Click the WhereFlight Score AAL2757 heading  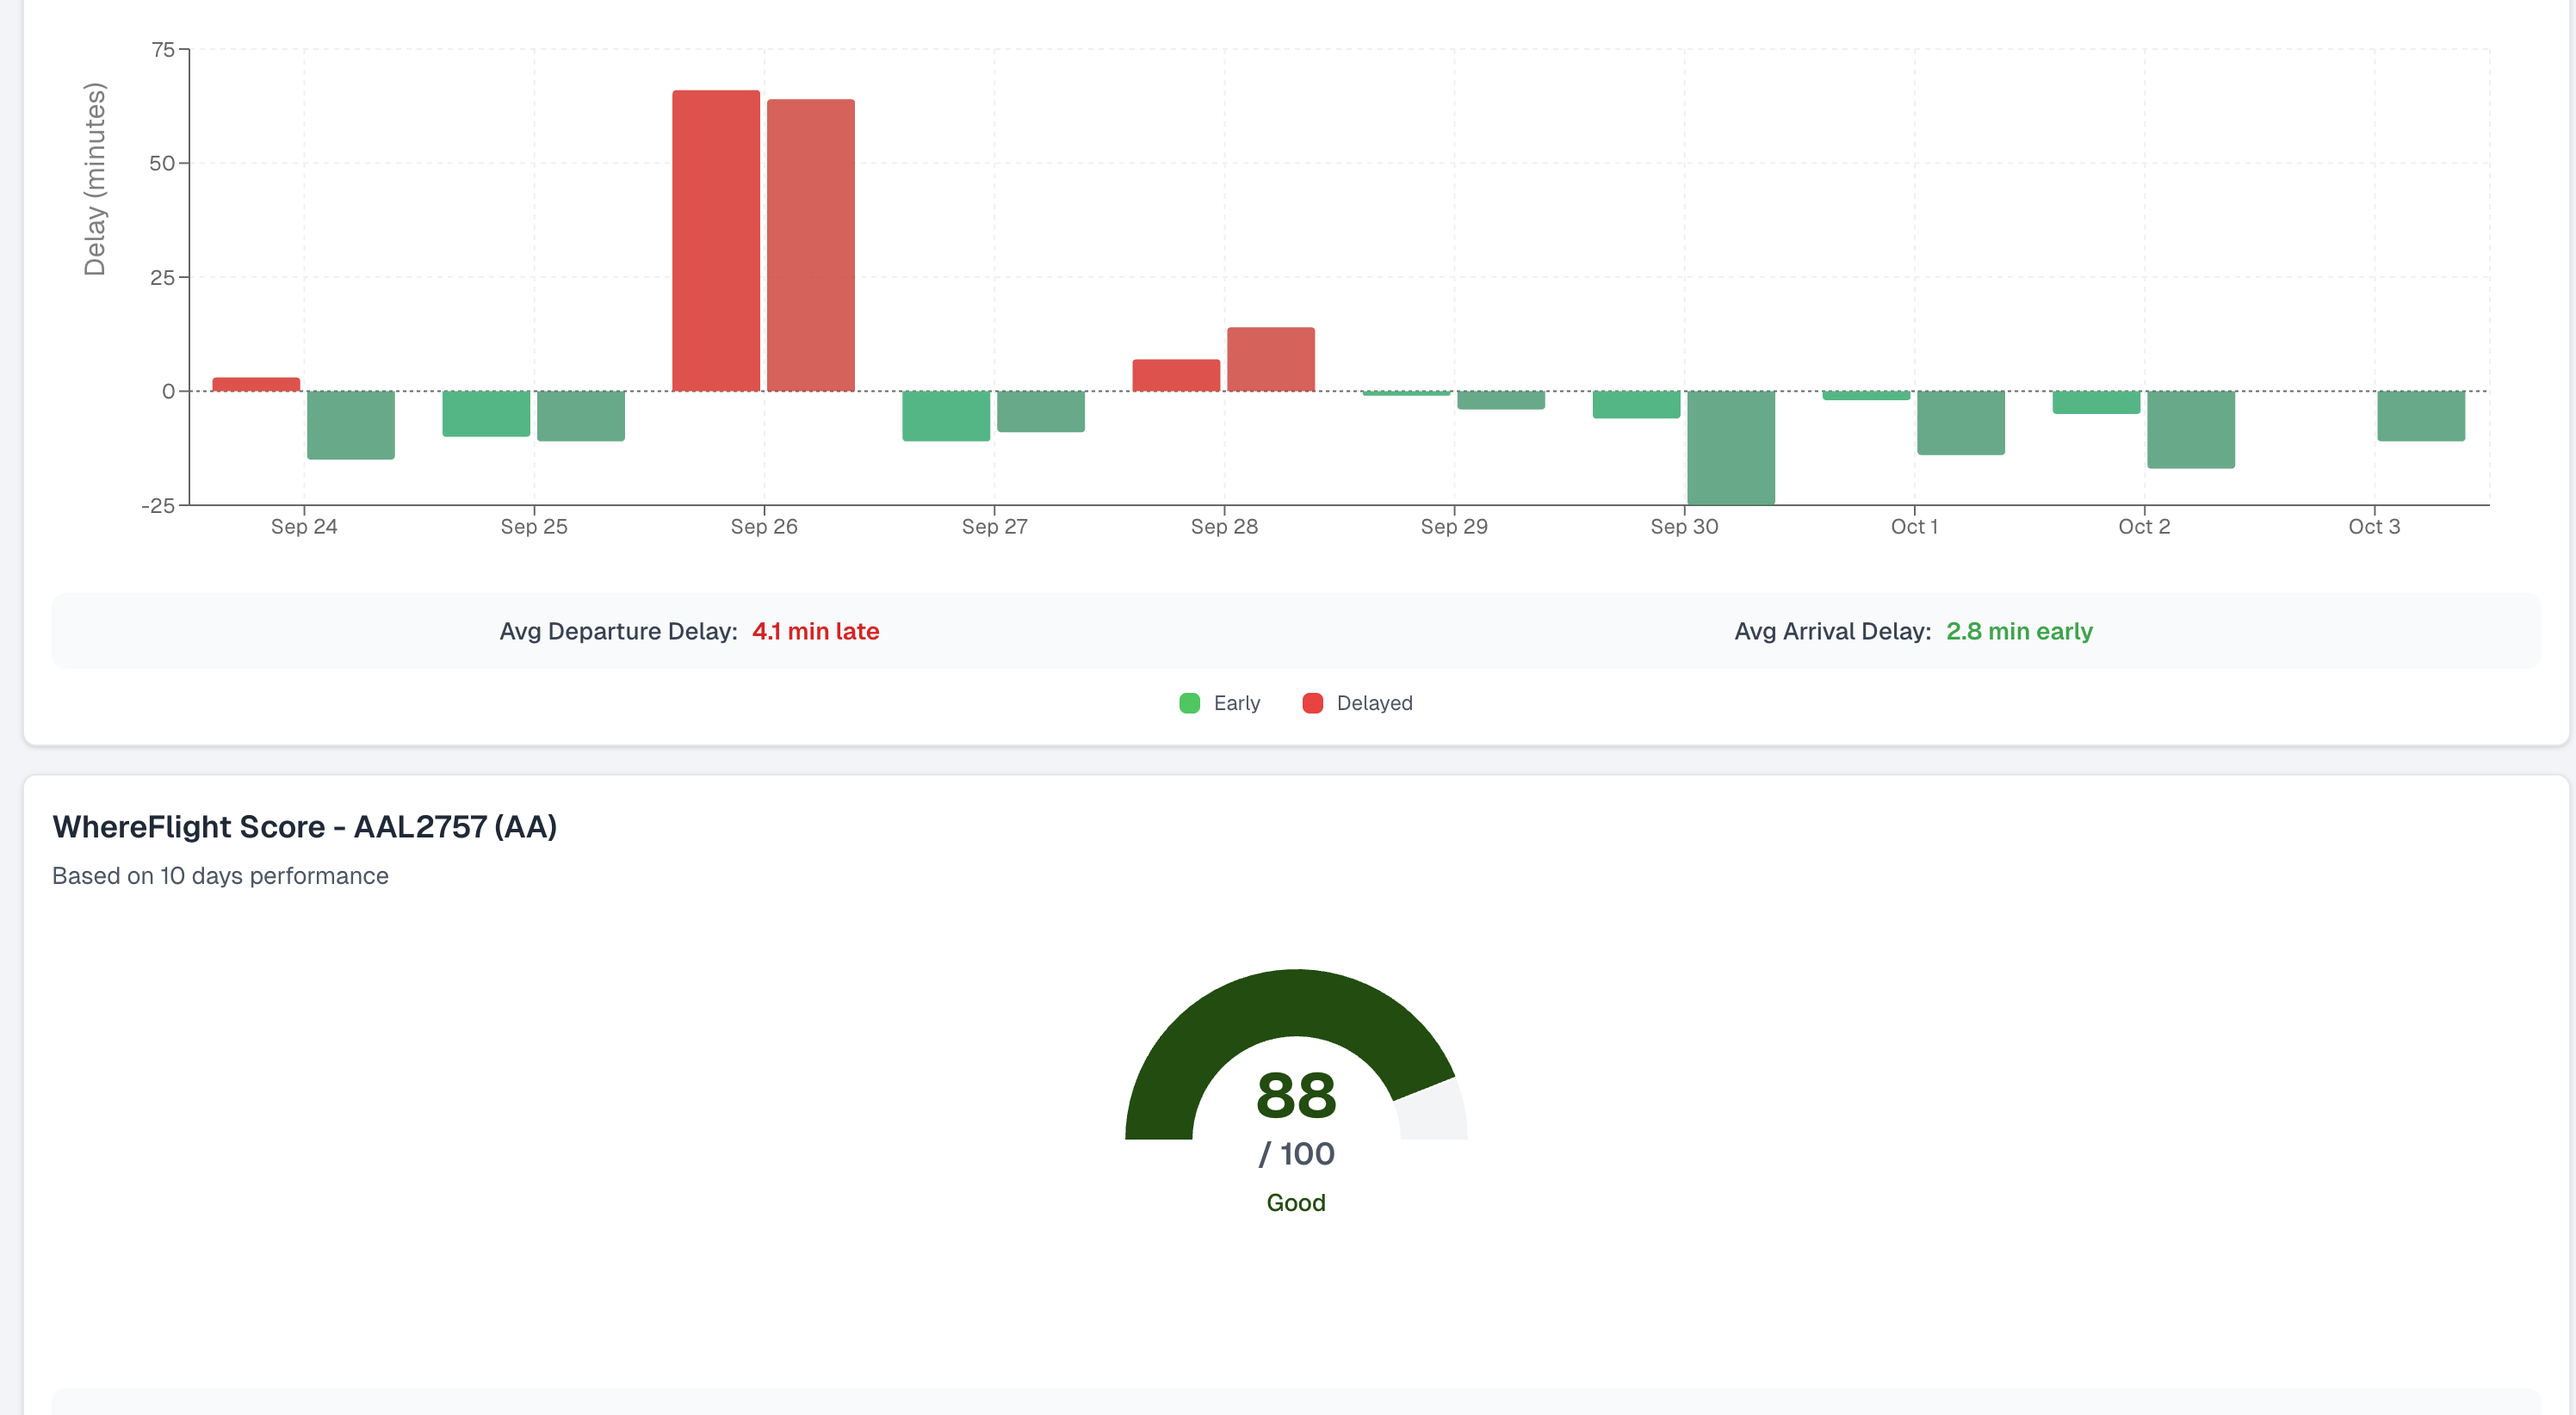[x=304, y=827]
